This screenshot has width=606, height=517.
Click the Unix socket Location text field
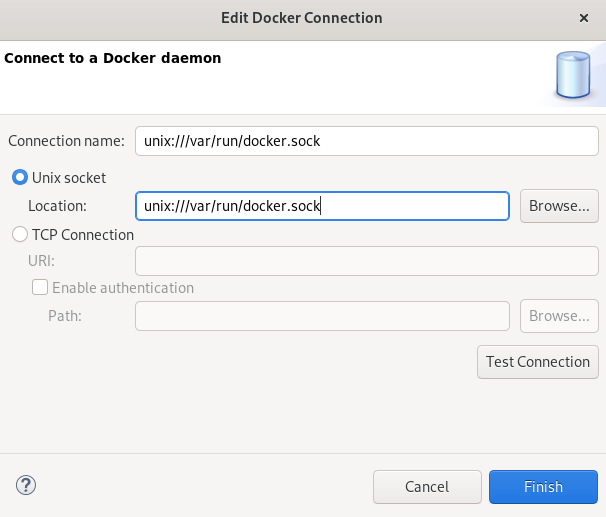pos(322,206)
